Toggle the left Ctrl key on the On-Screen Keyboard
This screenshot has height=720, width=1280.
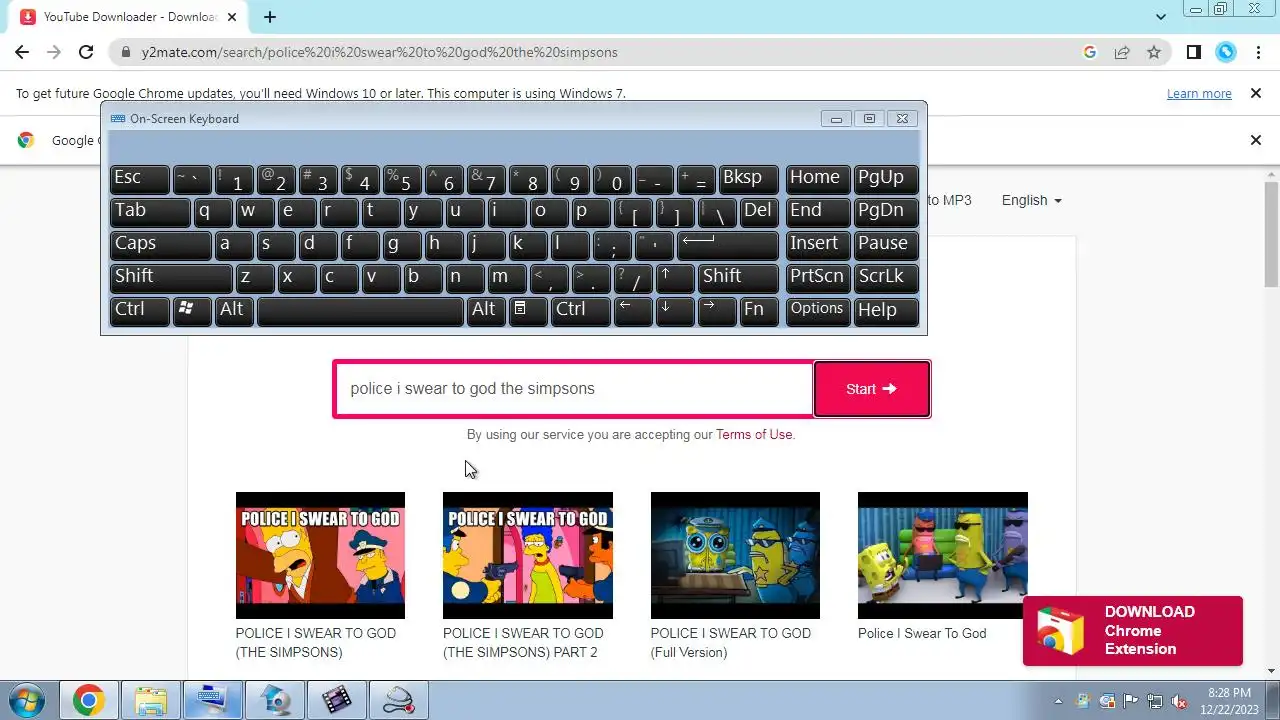(x=140, y=311)
